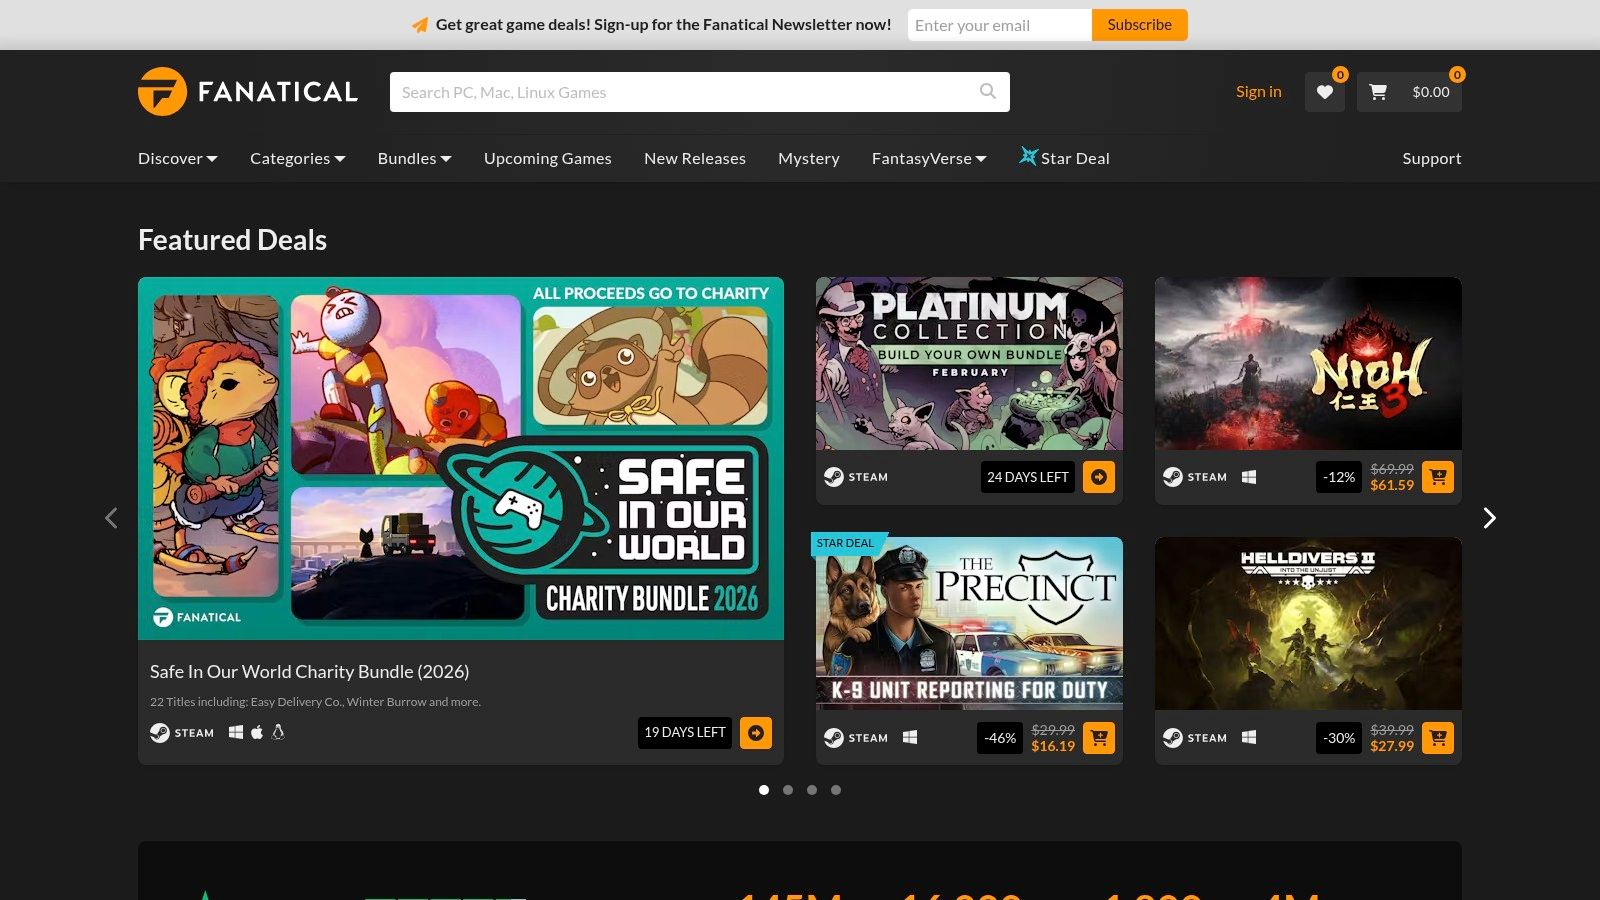Image resolution: width=1600 pixels, height=900 pixels.
Task: Open the Star Deal menu item
Action: pyautogui.click(x=1064, y=158)
